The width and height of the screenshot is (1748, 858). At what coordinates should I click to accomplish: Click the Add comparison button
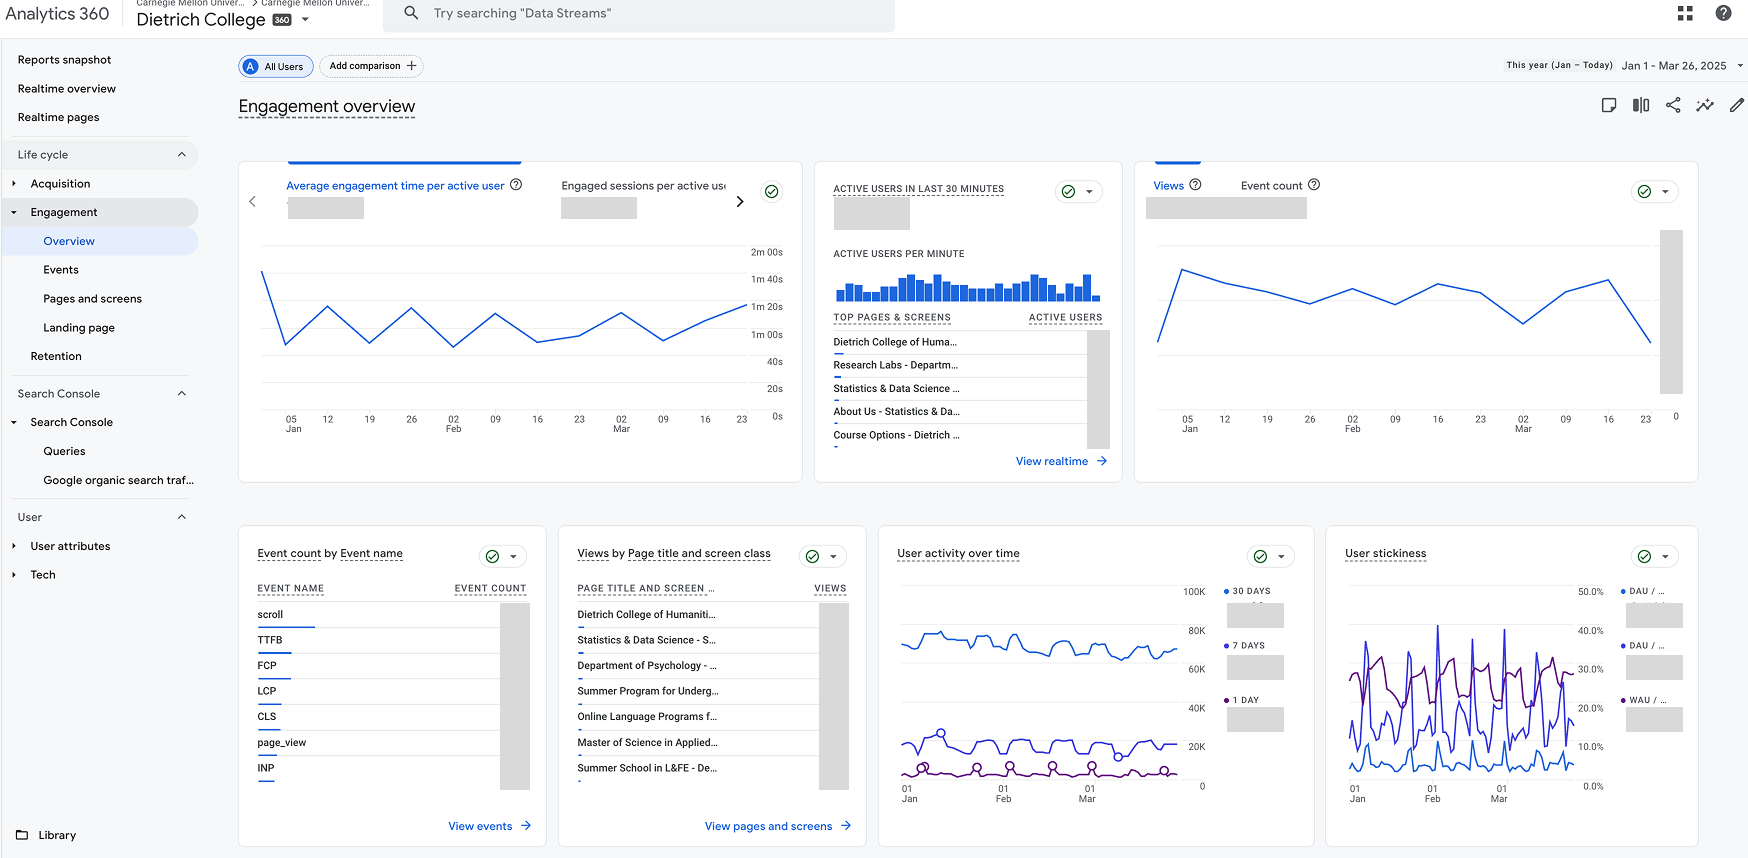point(371,66)
